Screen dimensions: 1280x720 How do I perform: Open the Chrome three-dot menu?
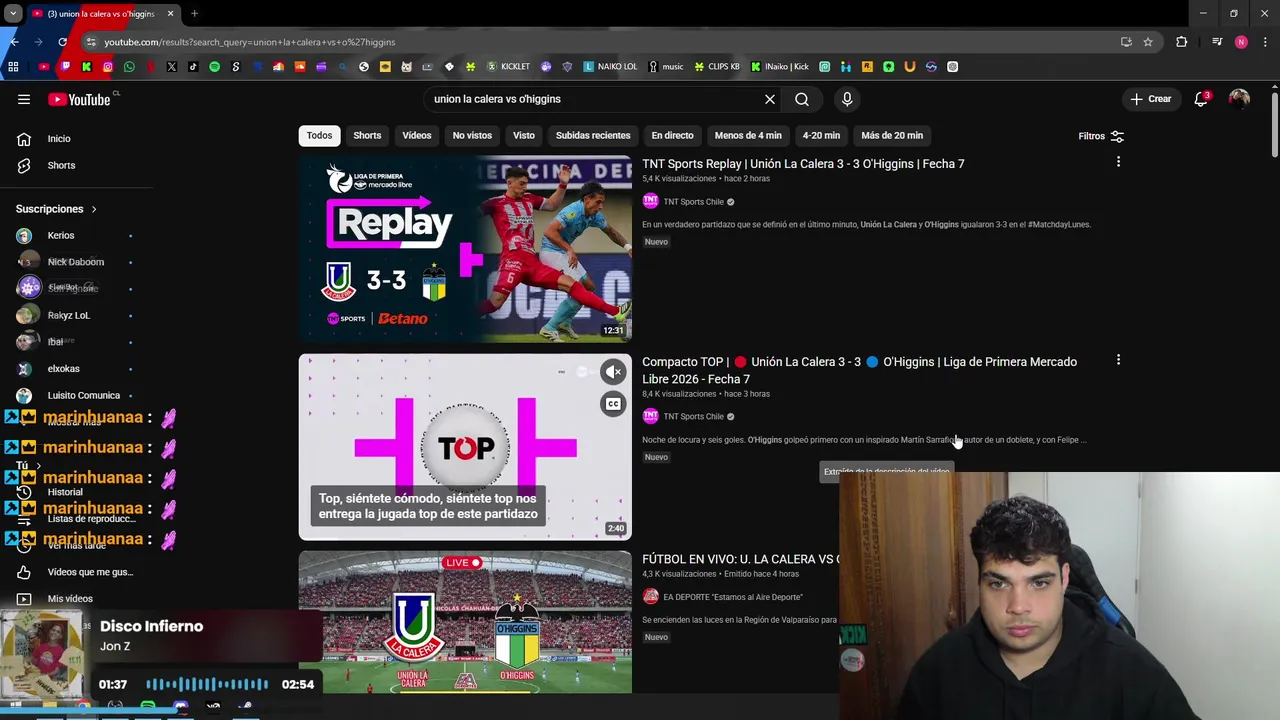1266,42
